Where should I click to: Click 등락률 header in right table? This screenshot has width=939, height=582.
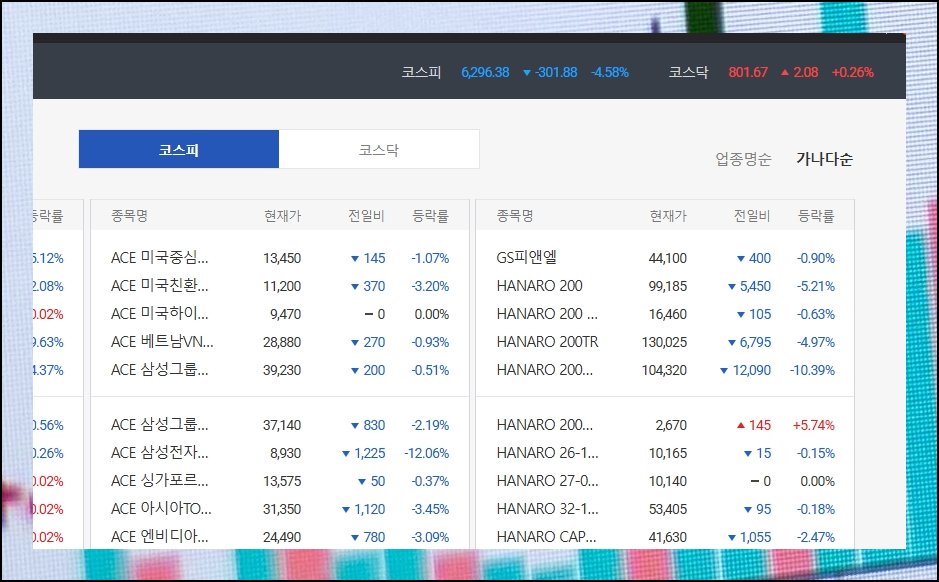pyautogui.click(x=816, y=216)
